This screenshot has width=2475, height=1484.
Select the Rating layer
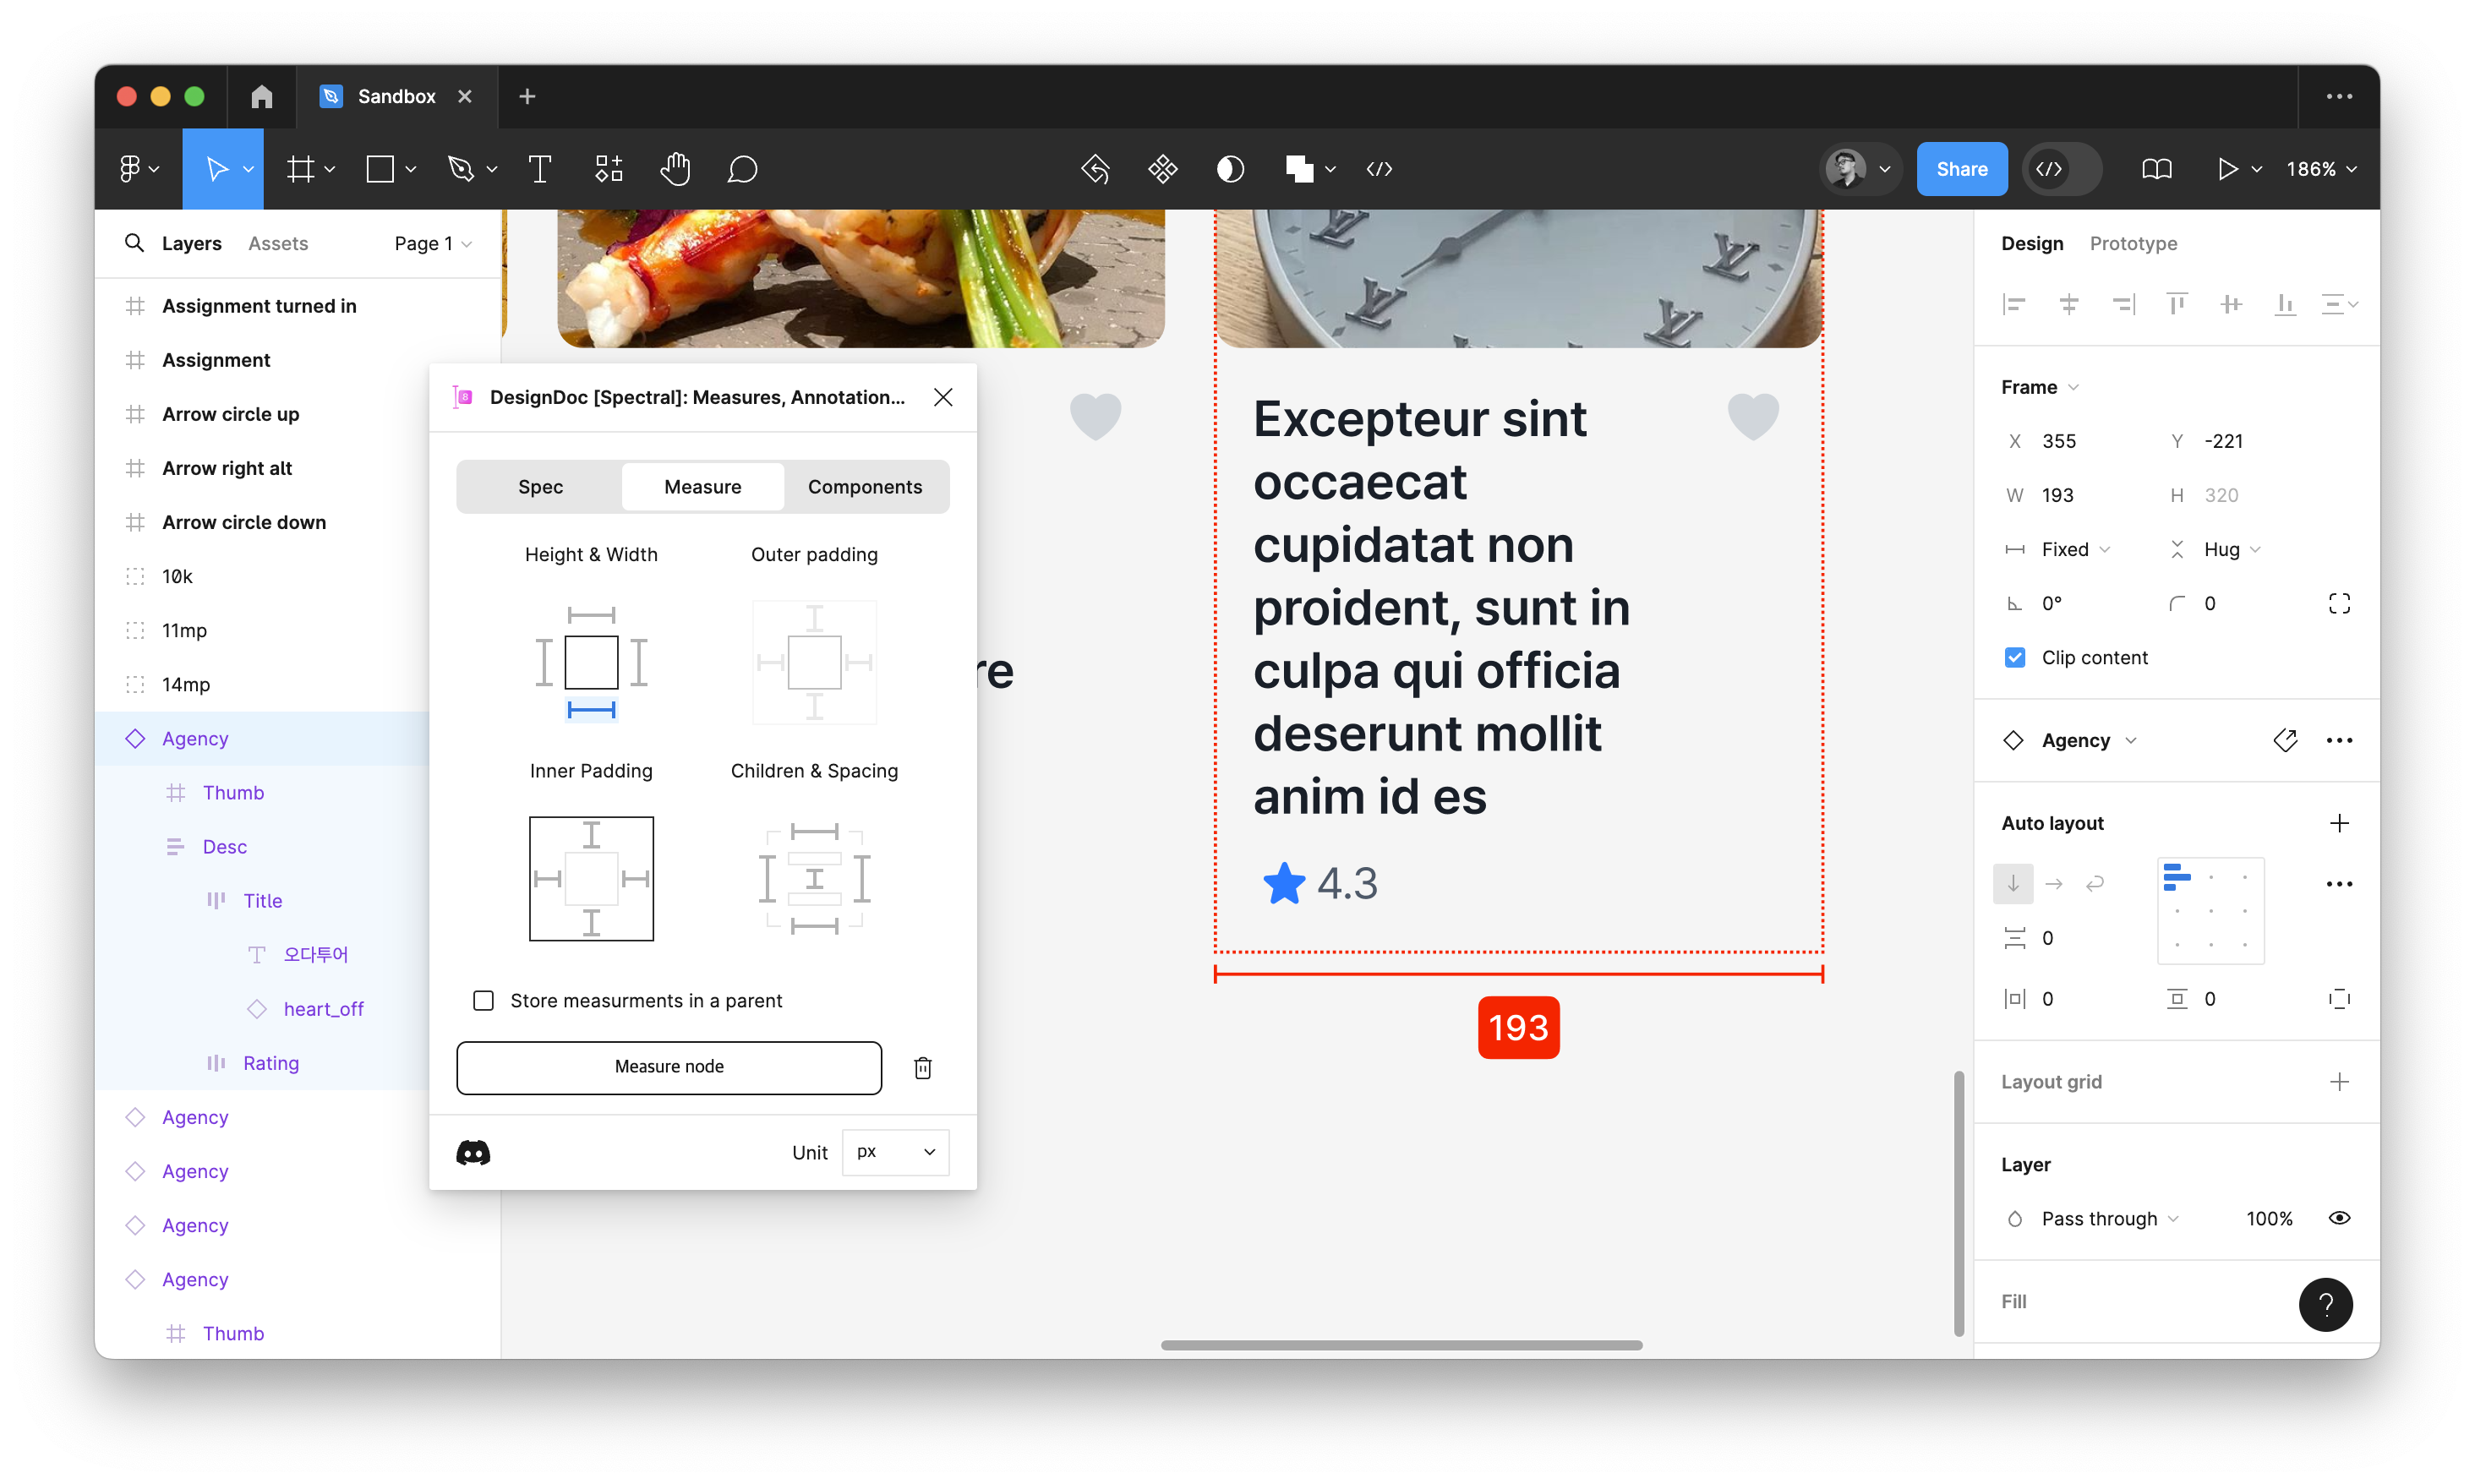(270, 1063)
